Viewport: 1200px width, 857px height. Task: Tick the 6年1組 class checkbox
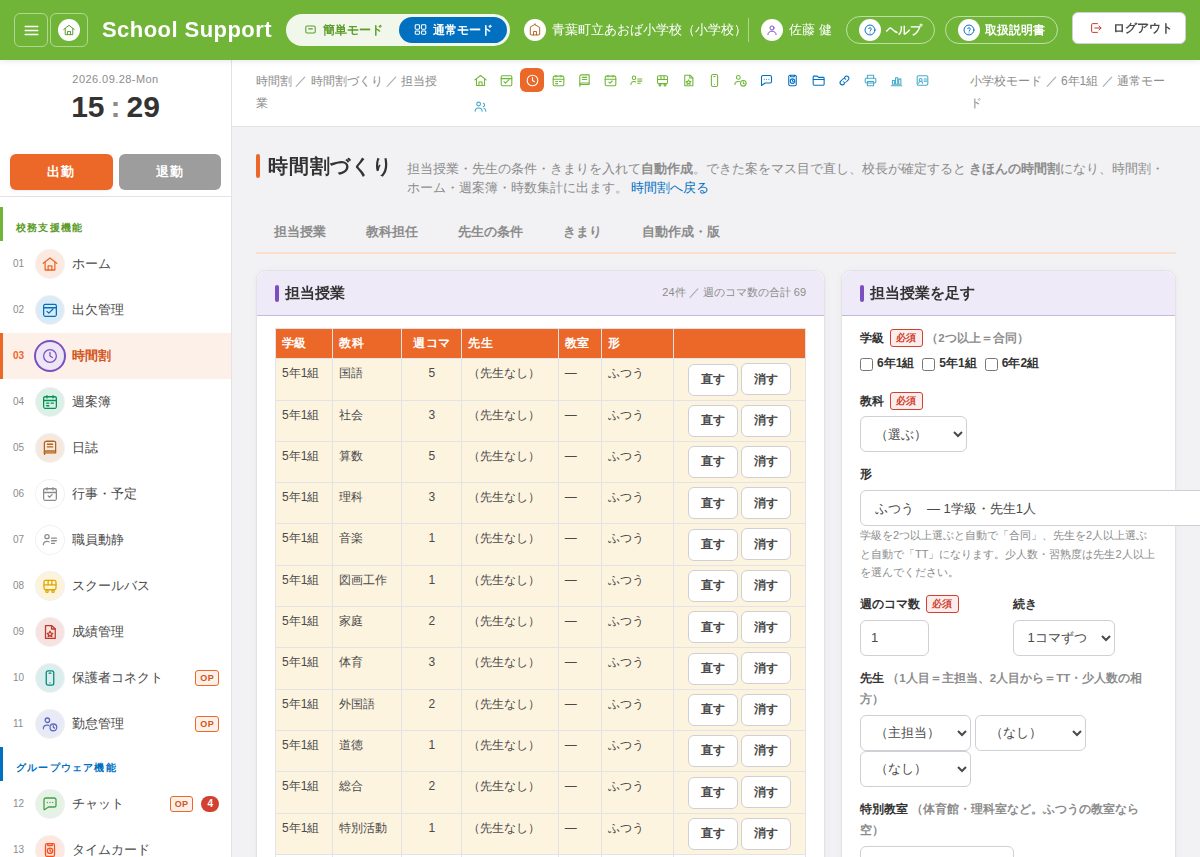[x=867, y=364]
